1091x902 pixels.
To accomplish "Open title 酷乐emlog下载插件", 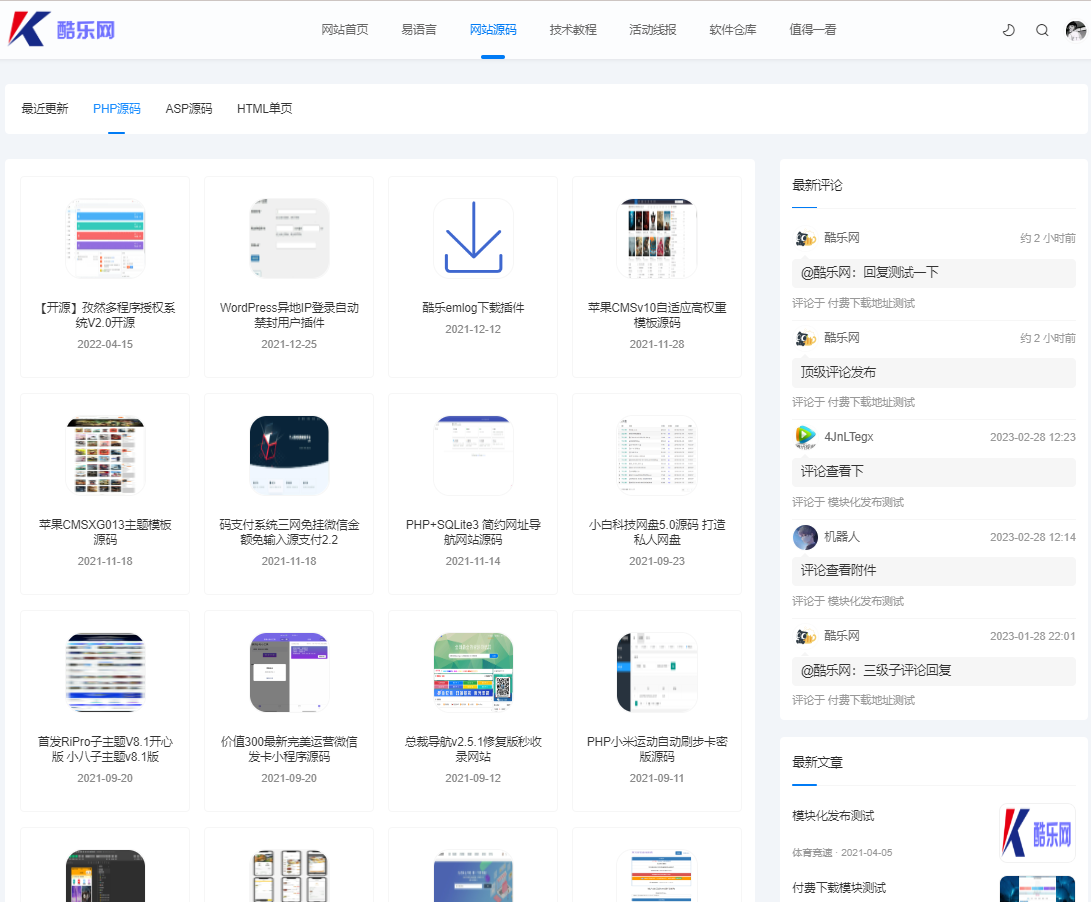I will coord(473,308).
